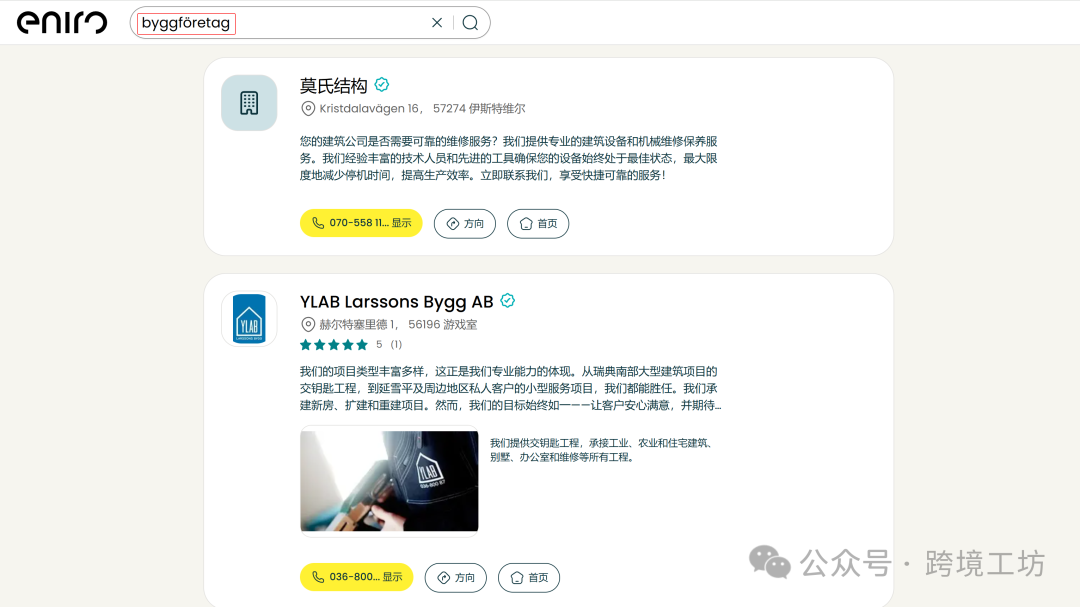The width and height of the screenshot is (1080, 607).
Task: Click the building icon on the 莫氏结构 card
Action: point(248,102)
